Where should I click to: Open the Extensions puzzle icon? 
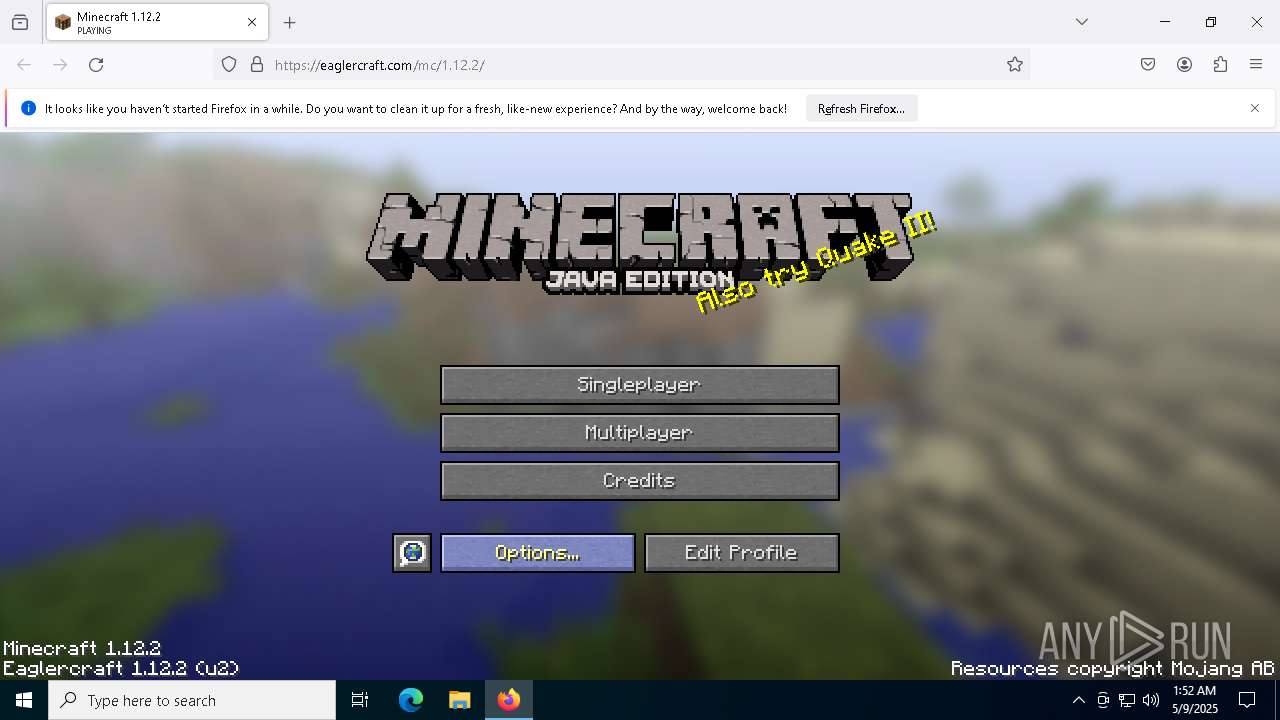(1220, 65)
